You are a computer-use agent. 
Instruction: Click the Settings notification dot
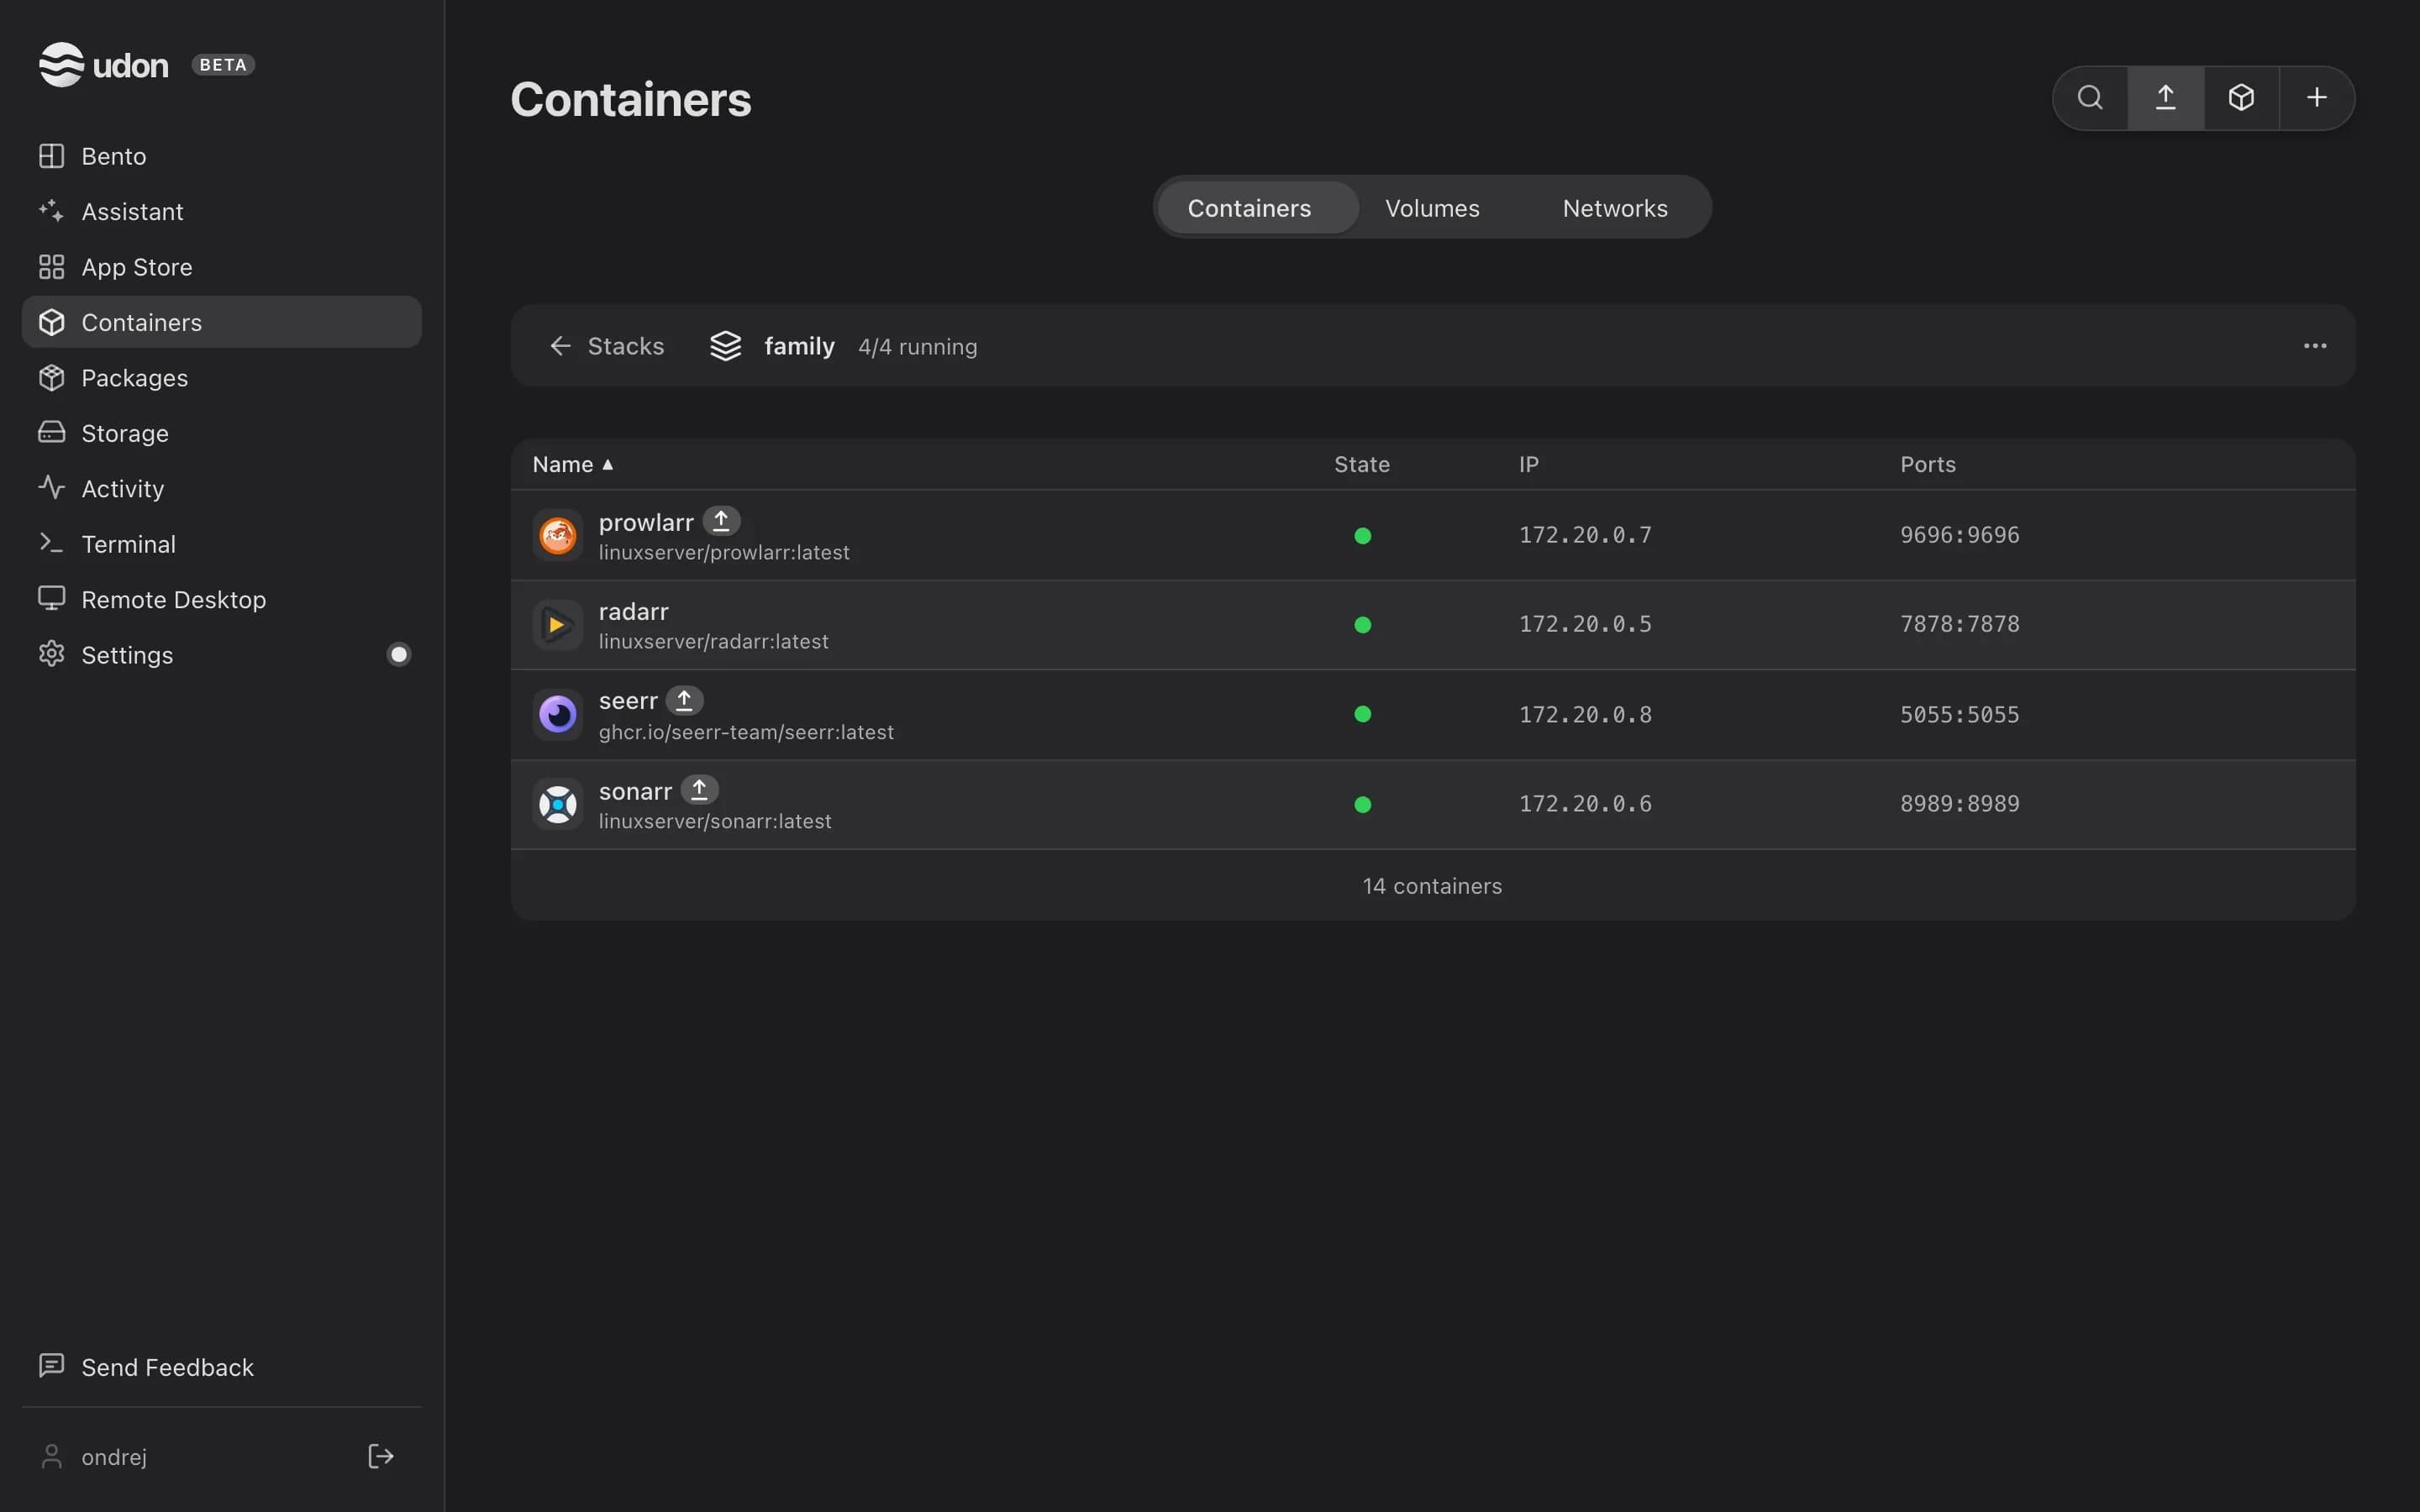[x=399, y=655]
